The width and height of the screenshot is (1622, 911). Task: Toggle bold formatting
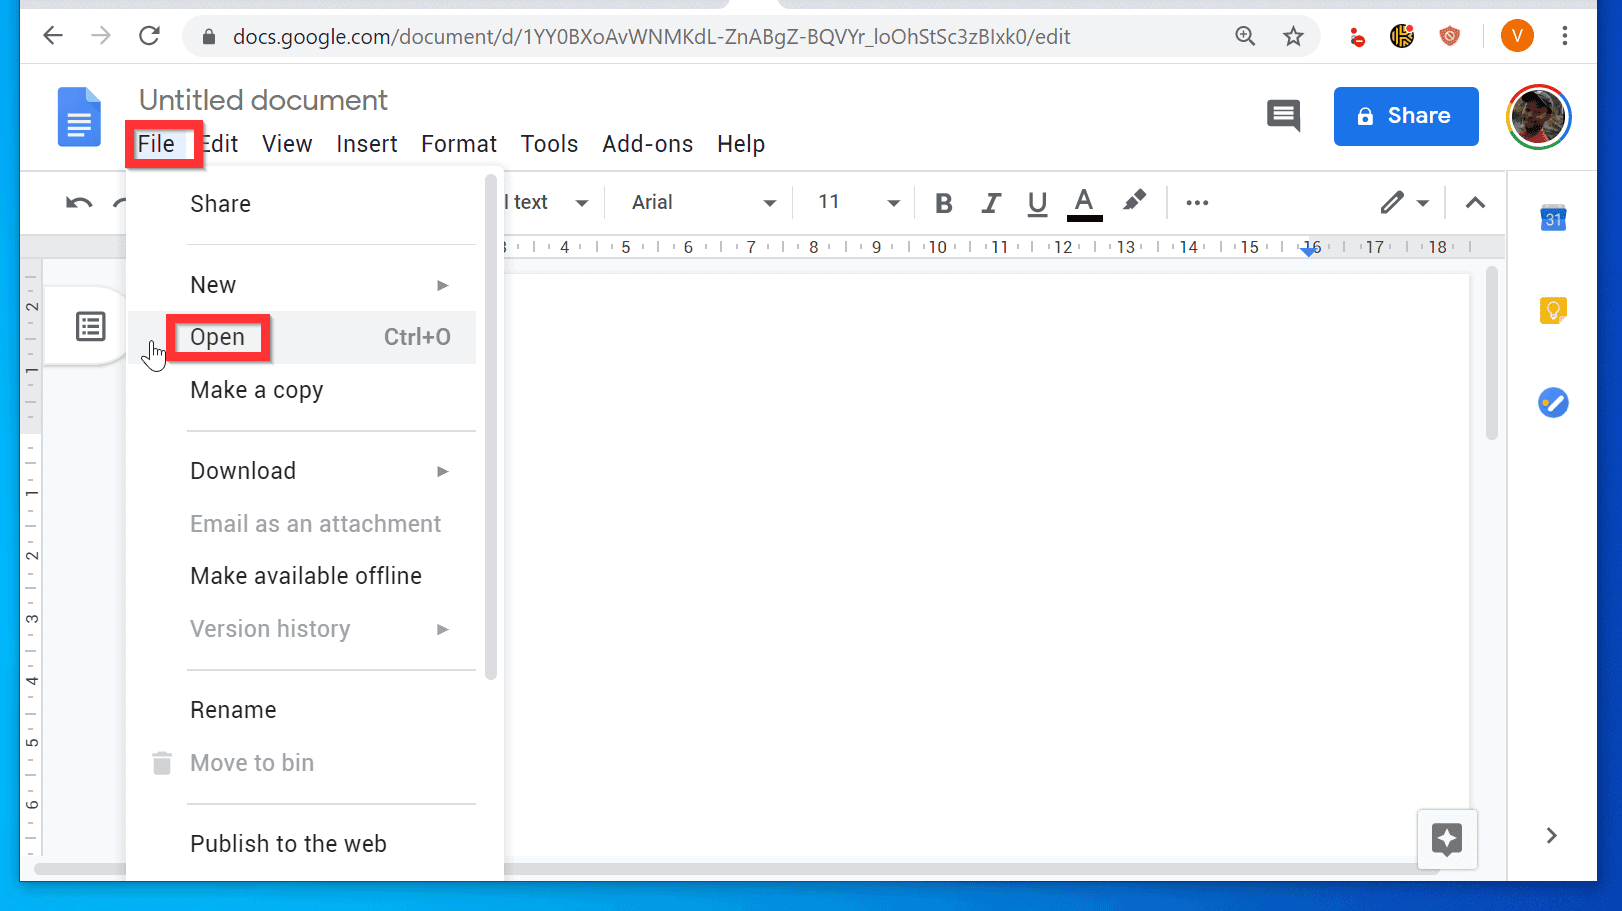point(943,202)
